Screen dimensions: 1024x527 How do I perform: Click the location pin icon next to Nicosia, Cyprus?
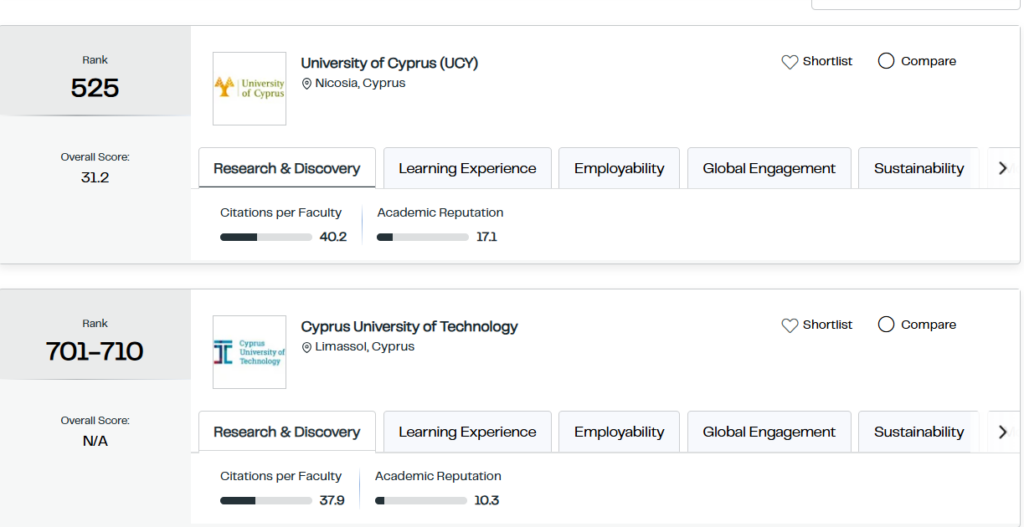click(x=306, y=84)
